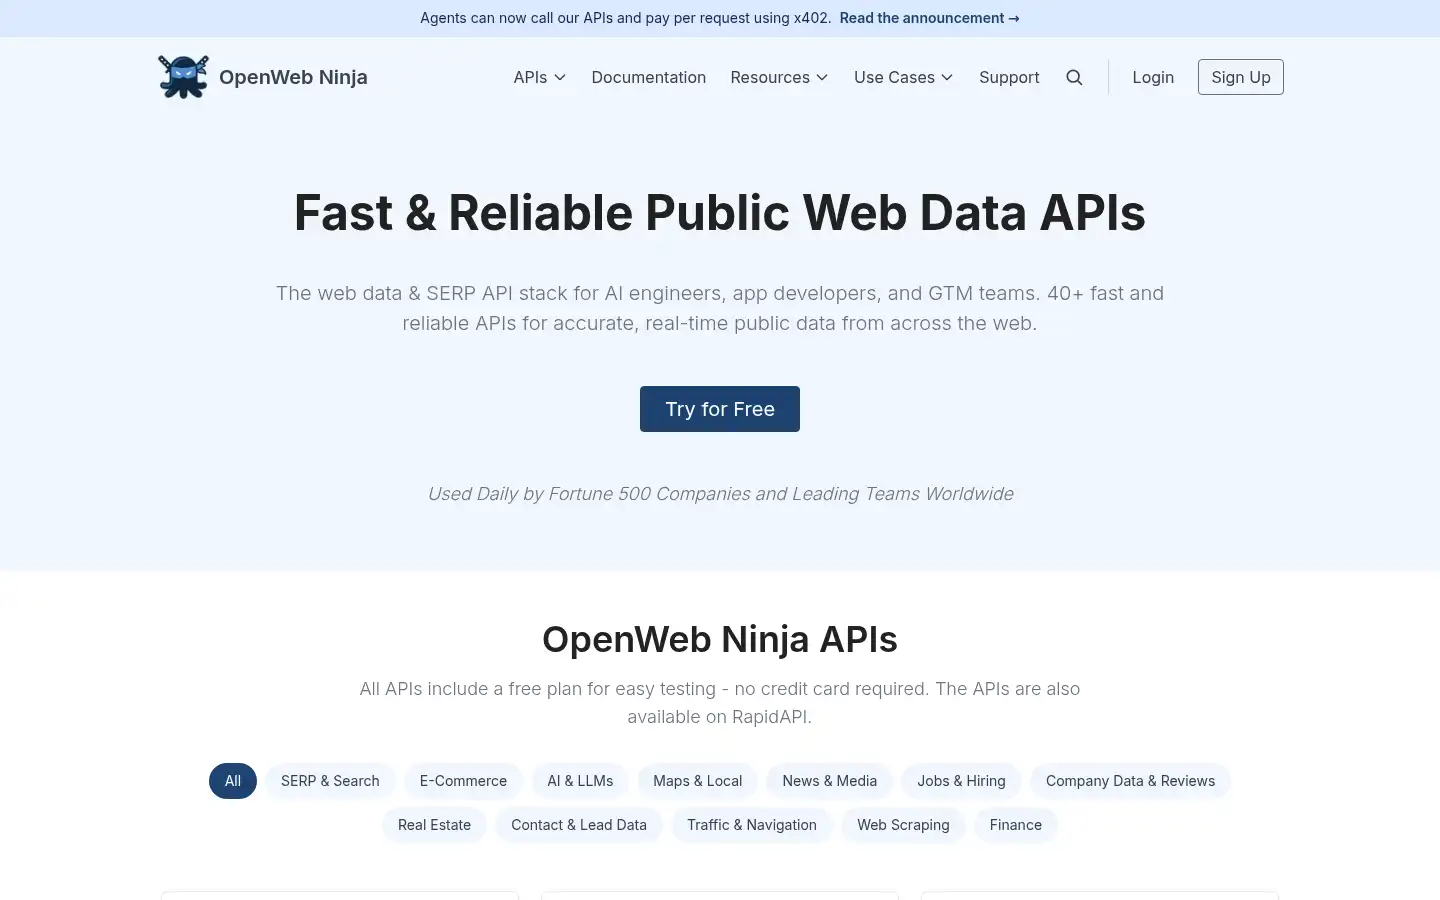Select the E-Commerce filter
The image size is (1440, 900).
pos(463,781)
